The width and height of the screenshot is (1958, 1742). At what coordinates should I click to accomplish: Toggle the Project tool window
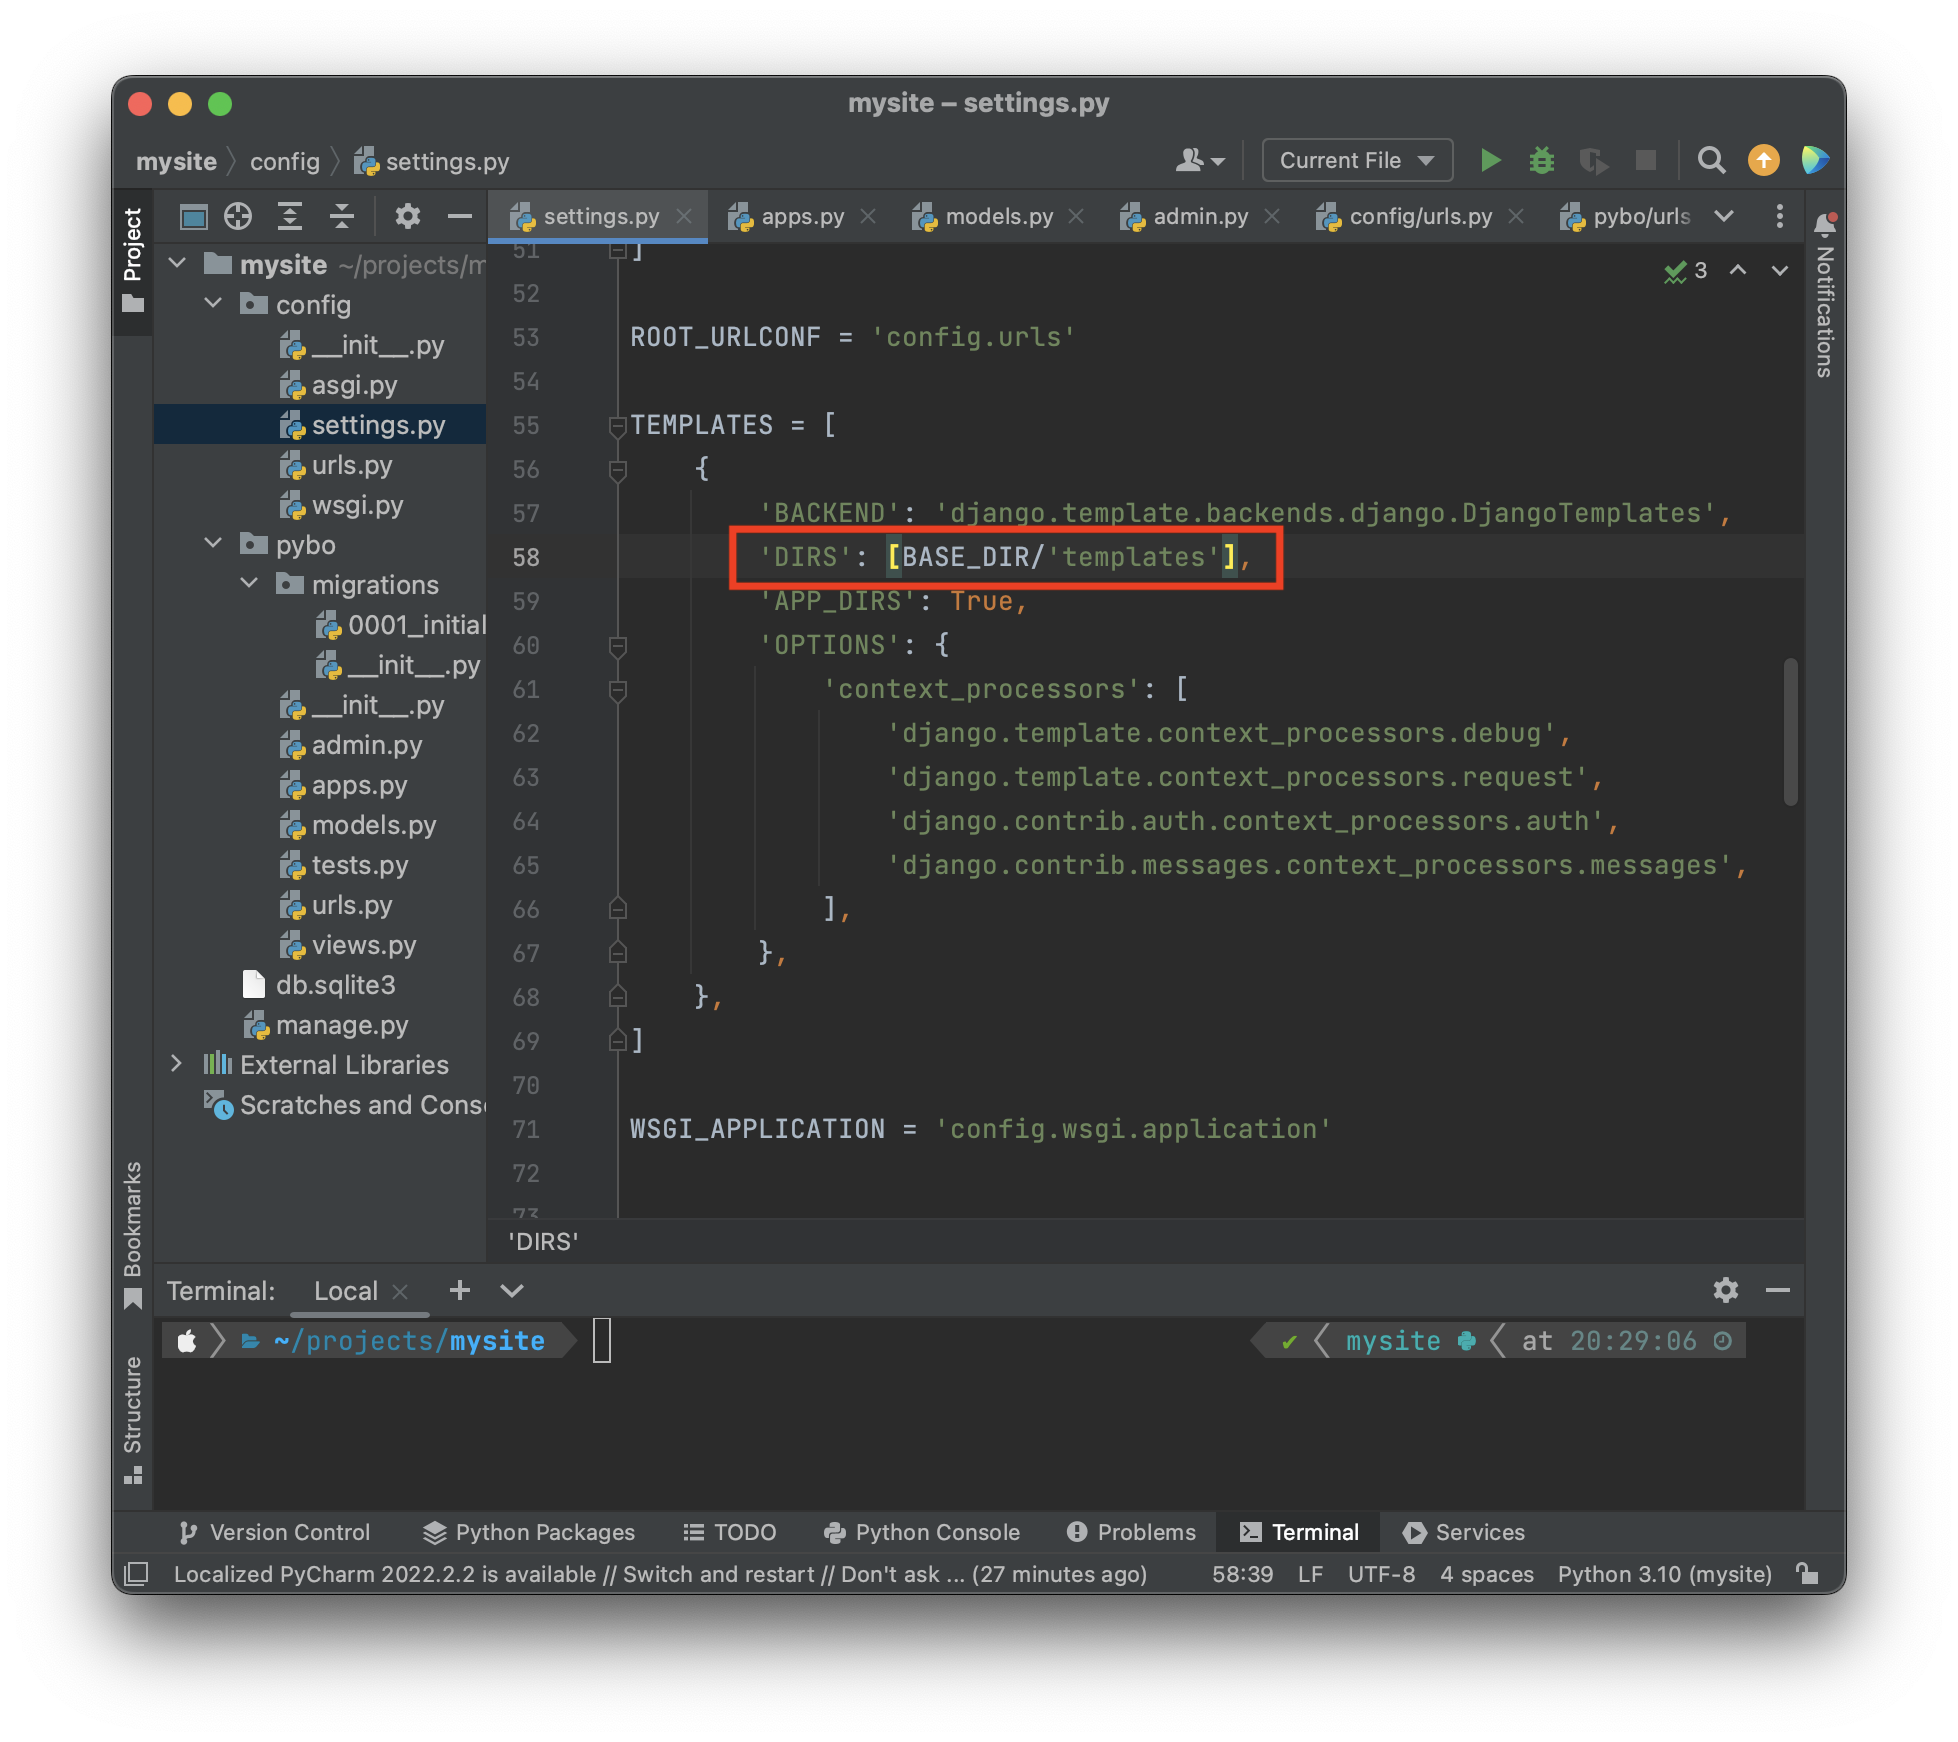[x=133, y=260]
